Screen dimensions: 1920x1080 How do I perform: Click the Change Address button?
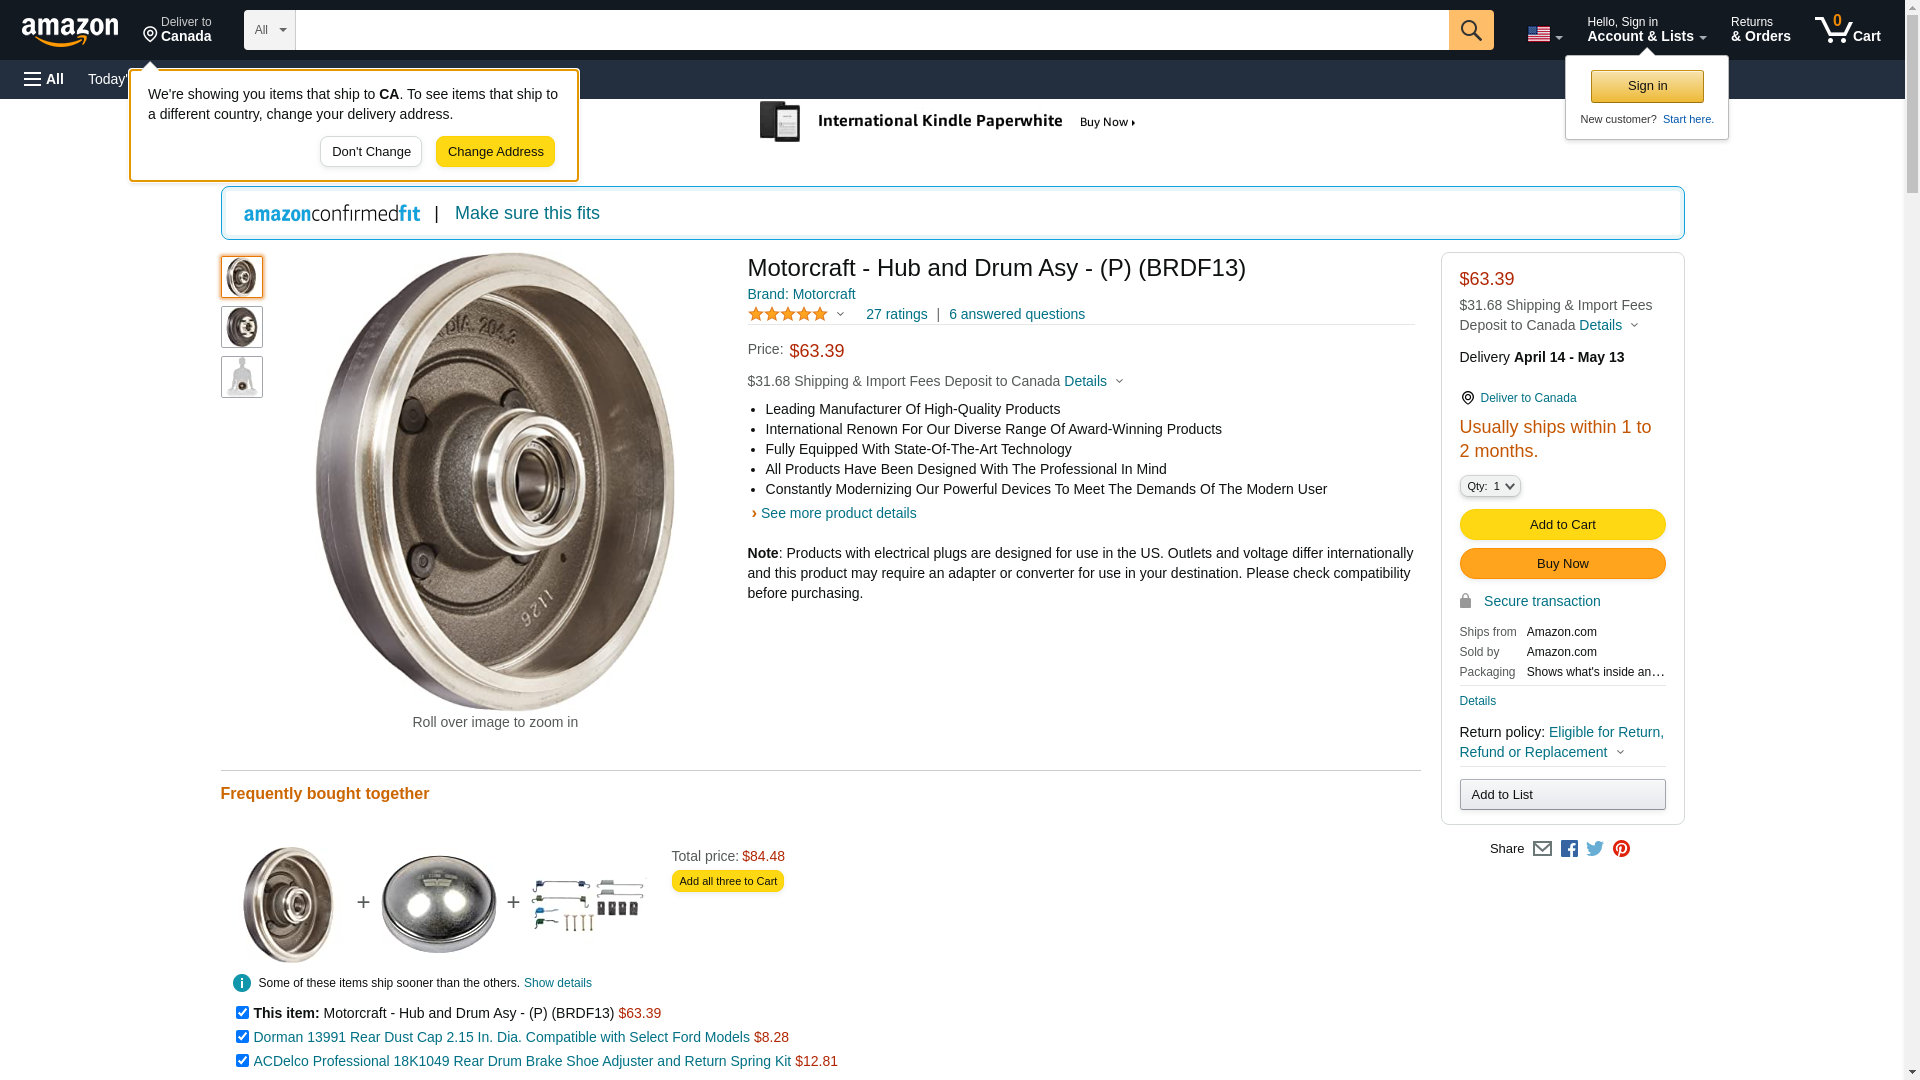click(495, 152)
